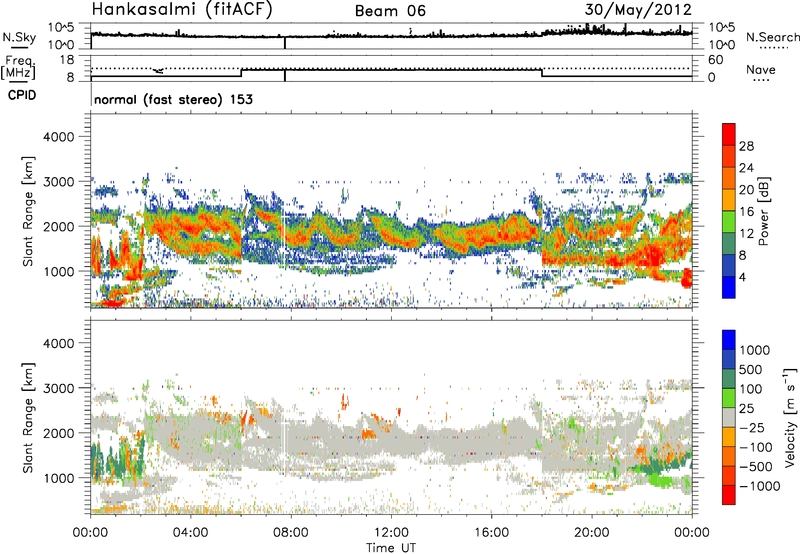Click 'normal (fast stereo) 153' text

(x=173, y=99)
